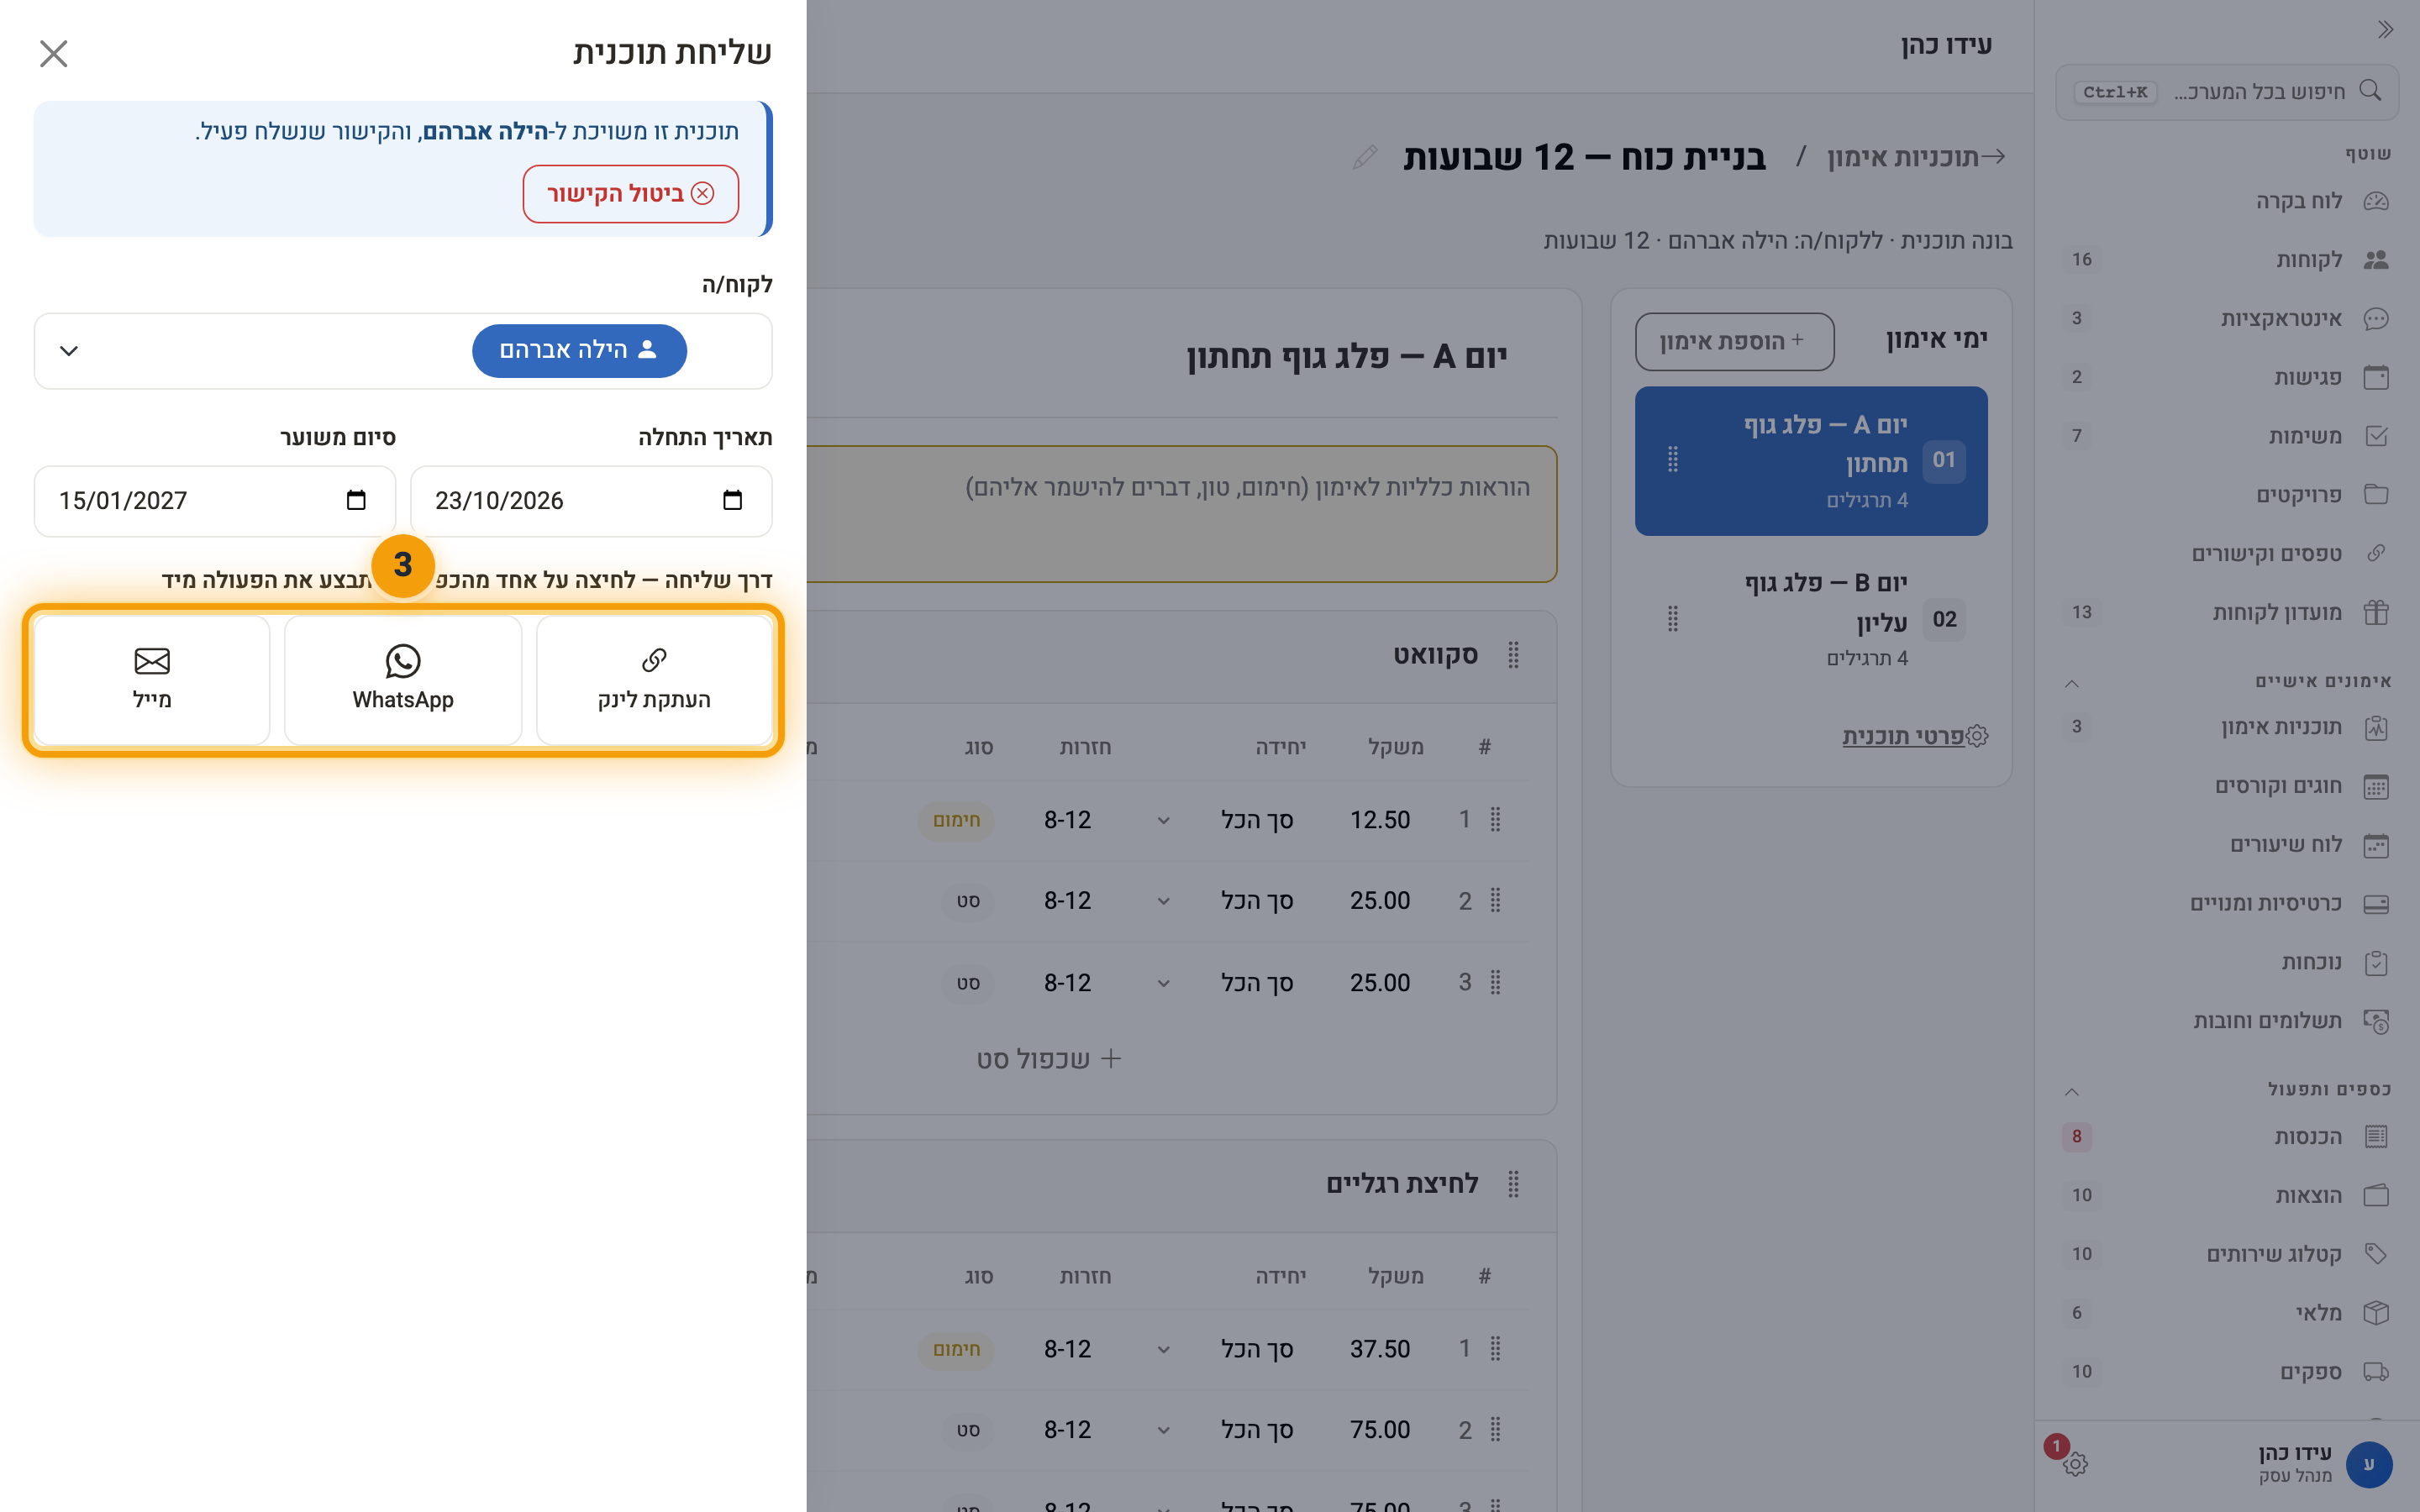
Task: Go back to תוכניות אימון breadcrumb
Action: (x=1915, y=157)
